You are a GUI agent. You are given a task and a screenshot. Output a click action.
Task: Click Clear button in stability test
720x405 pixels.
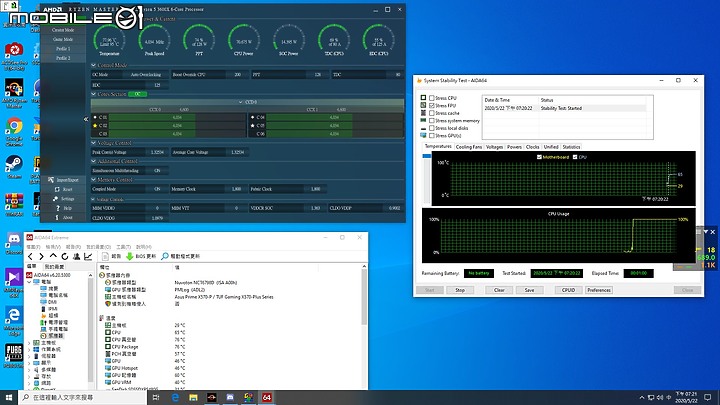pos(499,290)
